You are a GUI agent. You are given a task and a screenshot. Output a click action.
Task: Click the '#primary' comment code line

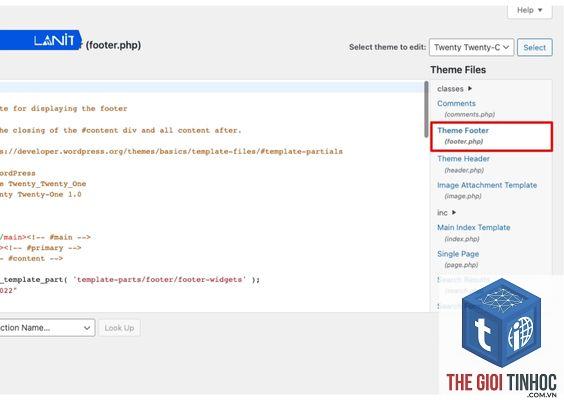(x=41, y=248)
